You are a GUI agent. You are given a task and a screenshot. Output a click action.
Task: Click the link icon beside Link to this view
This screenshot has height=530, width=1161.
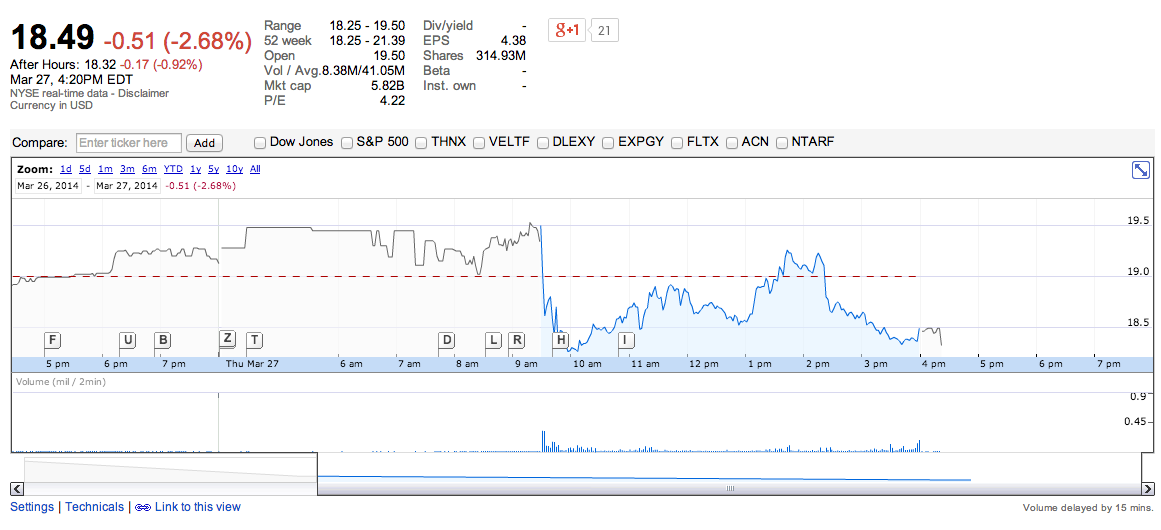point(143,508)
